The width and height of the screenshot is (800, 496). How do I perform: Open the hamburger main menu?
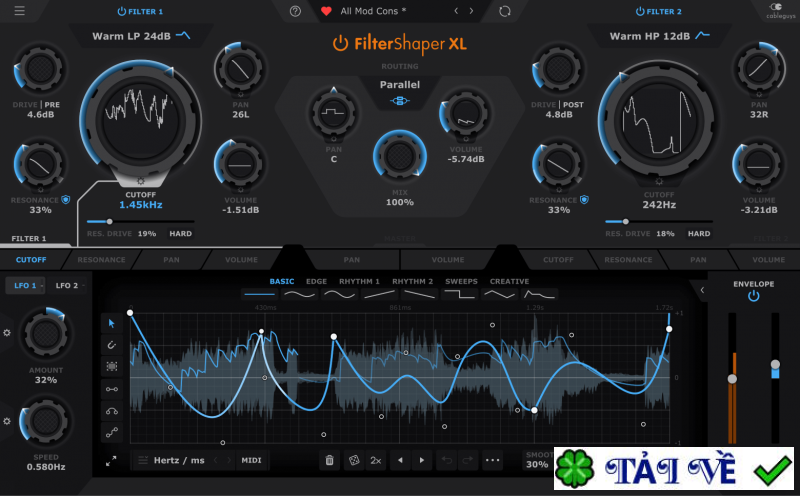point(19,11)
